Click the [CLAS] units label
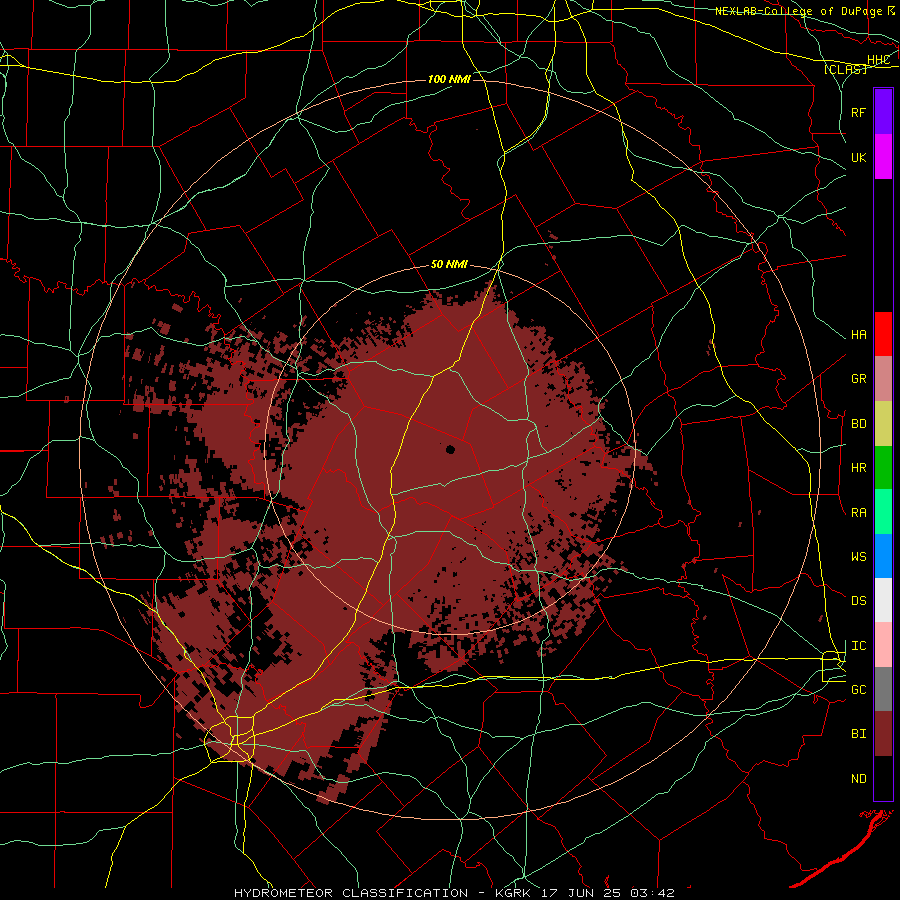 coord(845,70)
